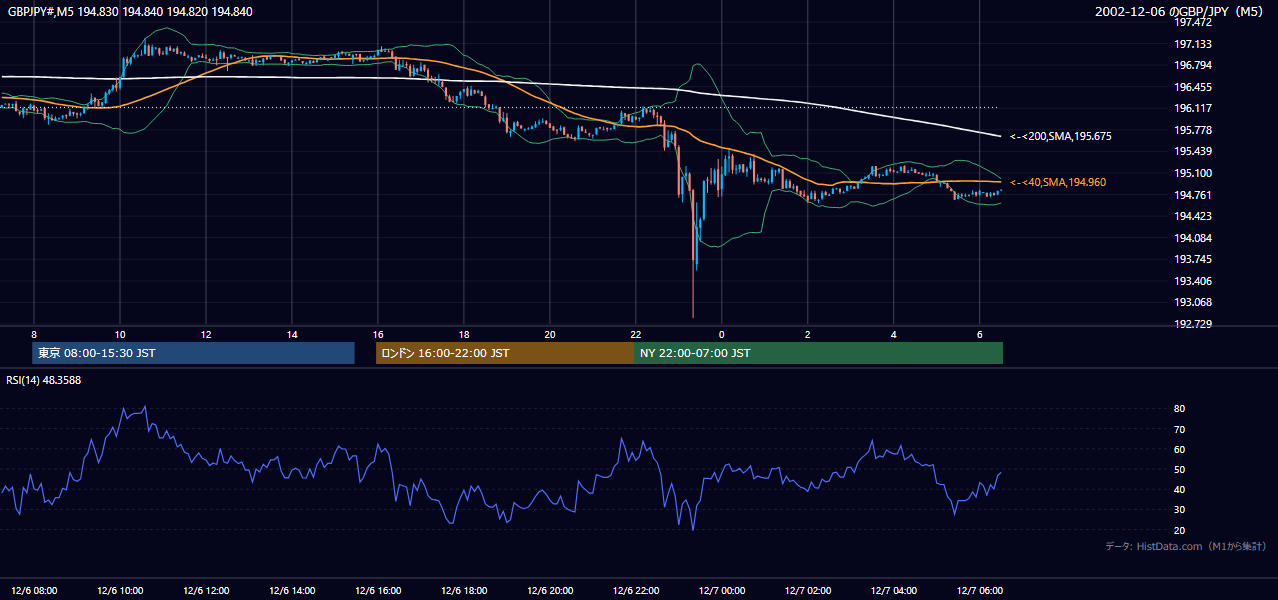Click the 12/6 10:00 time axis label
The width and height of the screenshot is (1278, 600).
point(120,590)
